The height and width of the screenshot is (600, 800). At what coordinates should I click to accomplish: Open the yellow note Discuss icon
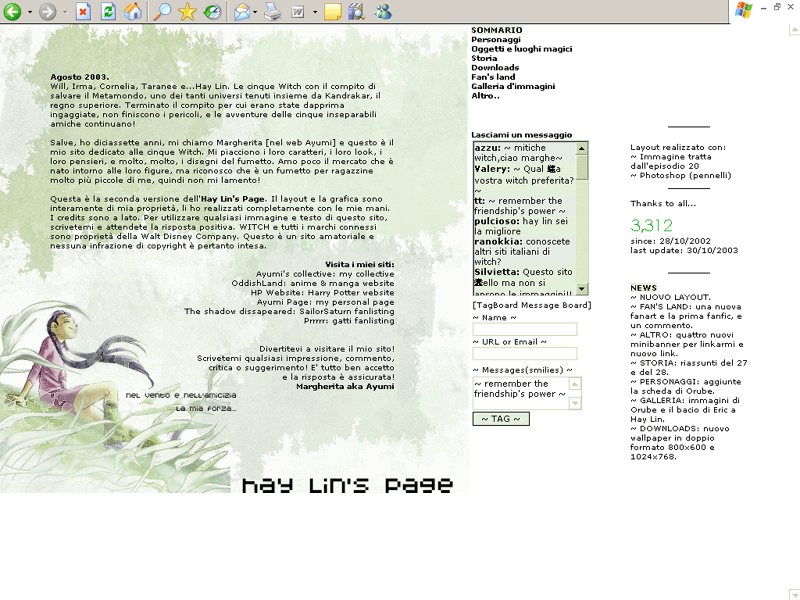pyautogui.click(x=333, y=12)
